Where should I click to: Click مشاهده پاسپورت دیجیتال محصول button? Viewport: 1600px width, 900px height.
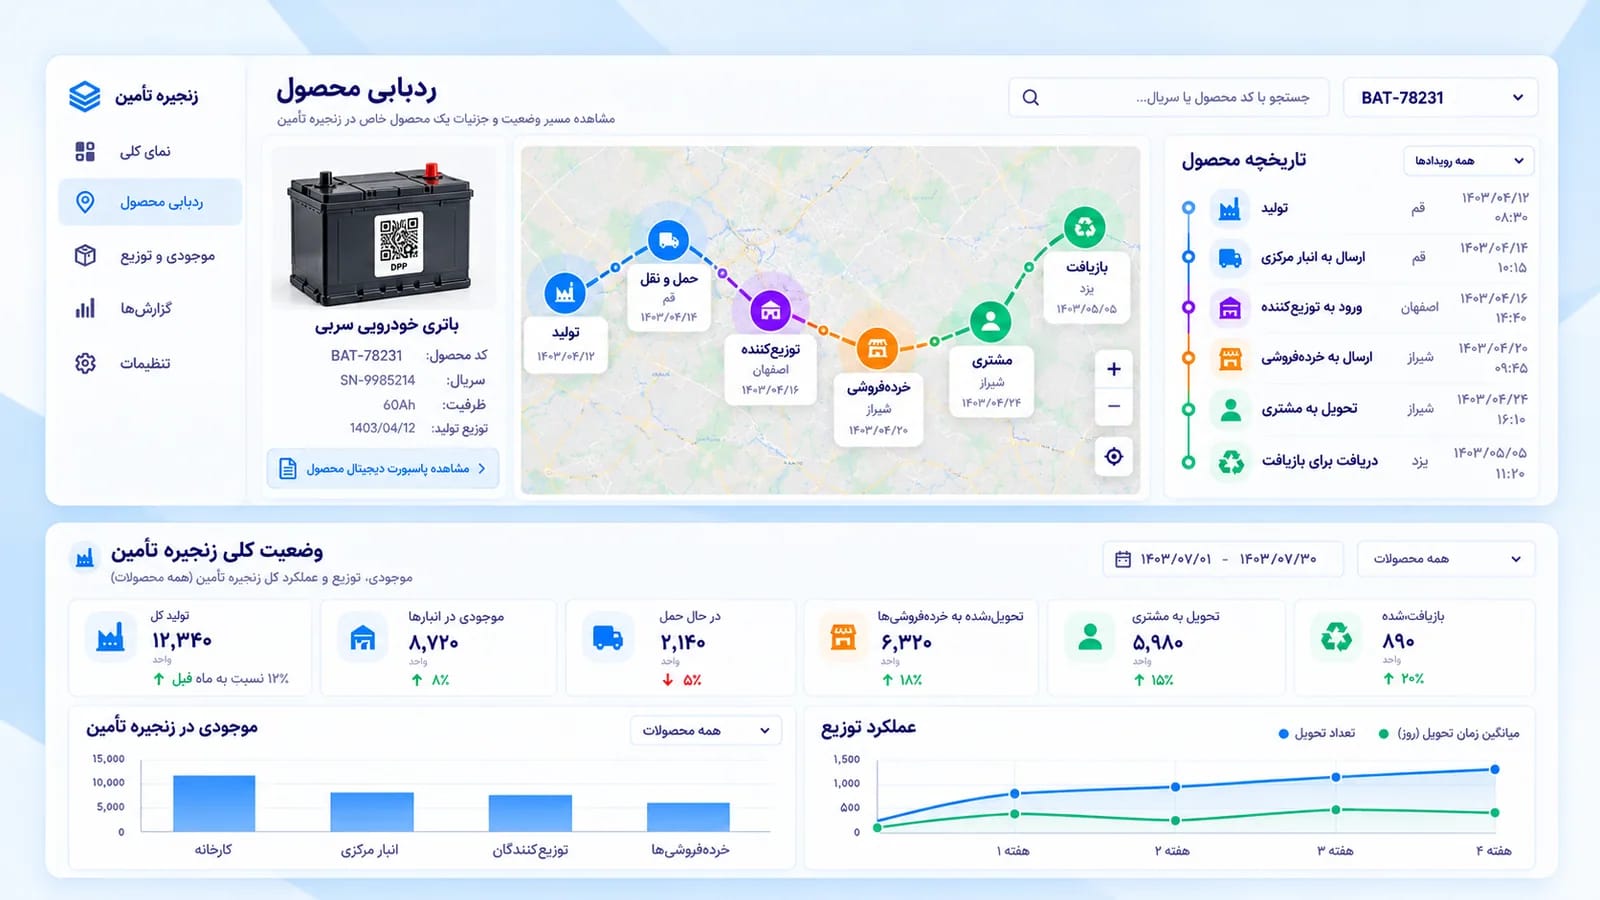[383, 468]
